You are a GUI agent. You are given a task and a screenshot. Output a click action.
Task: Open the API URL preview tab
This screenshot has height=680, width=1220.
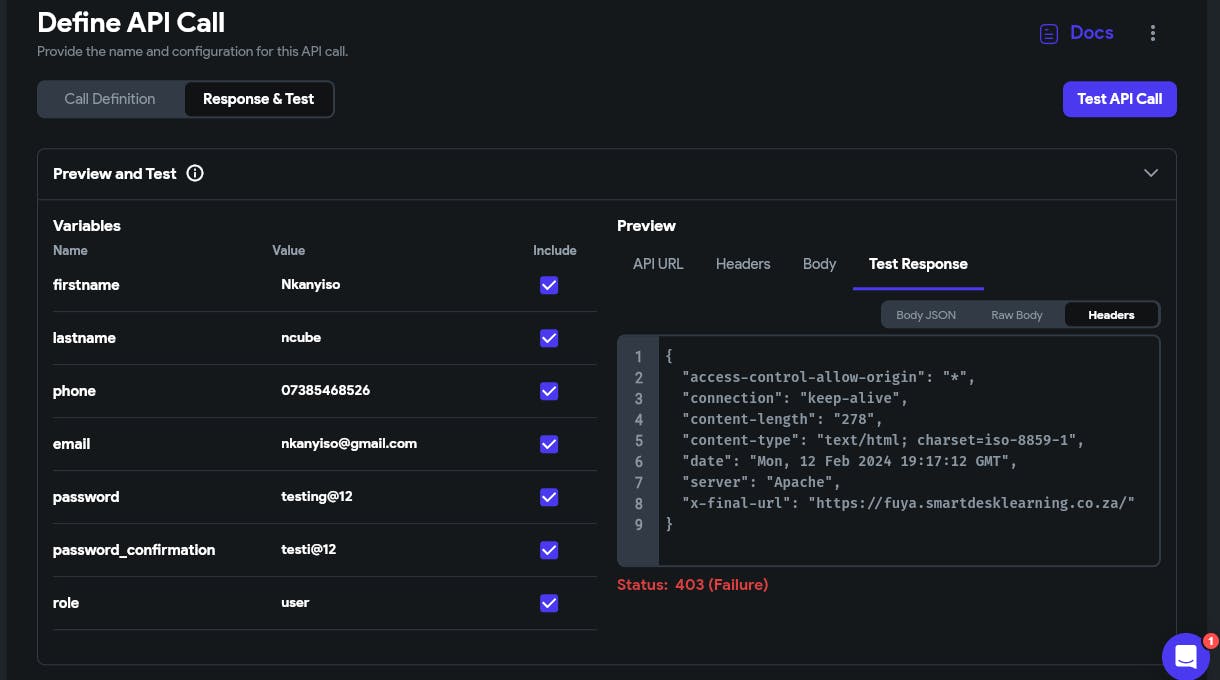[x=658, y=264]
